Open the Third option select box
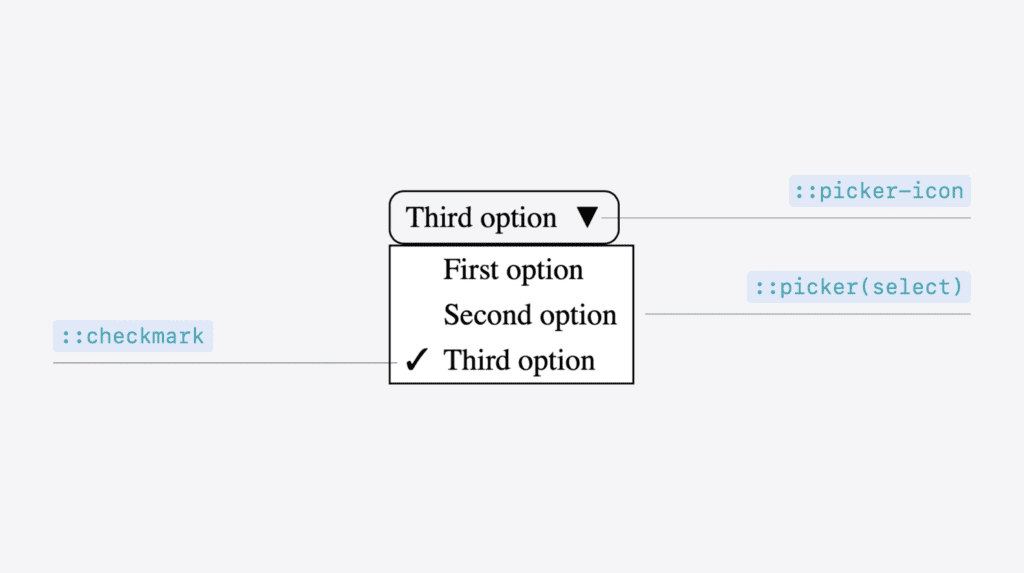The height and width of the screenshot is (573, 1024). point(504,217)
